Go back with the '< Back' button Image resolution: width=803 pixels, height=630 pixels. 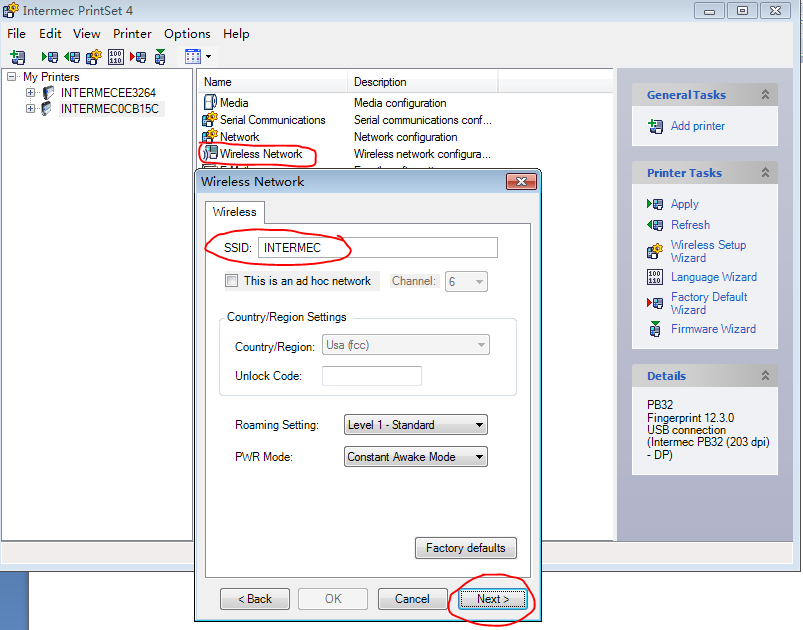pos(255,599)
